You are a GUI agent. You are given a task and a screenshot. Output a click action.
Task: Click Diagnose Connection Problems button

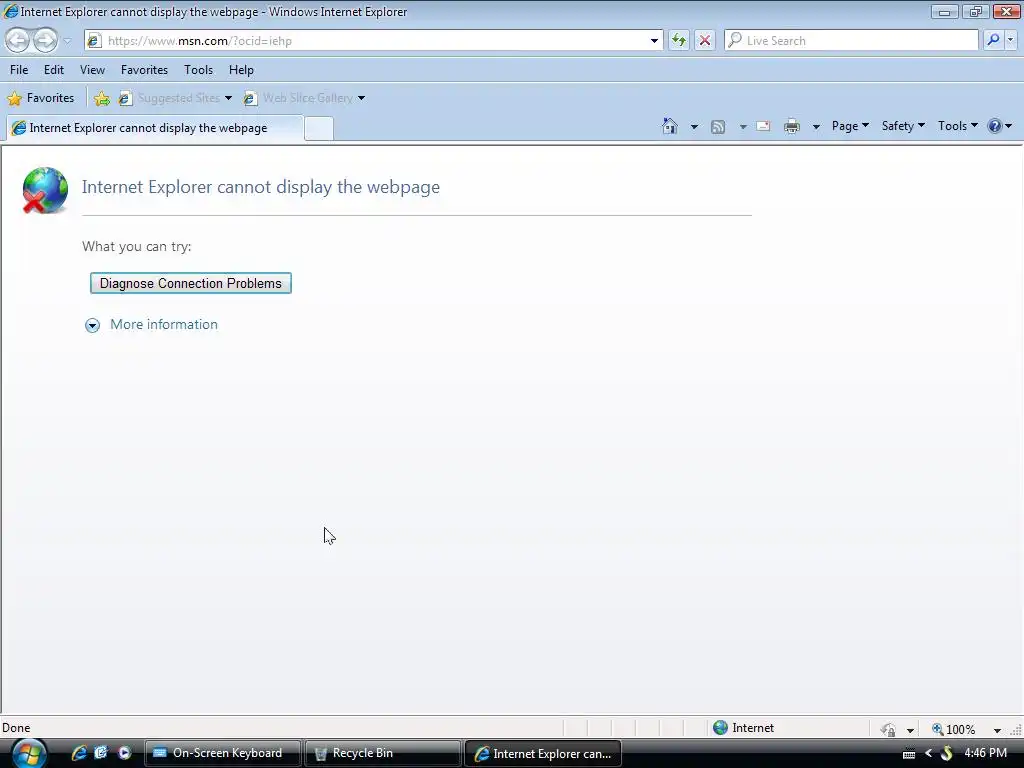(191, 283)
